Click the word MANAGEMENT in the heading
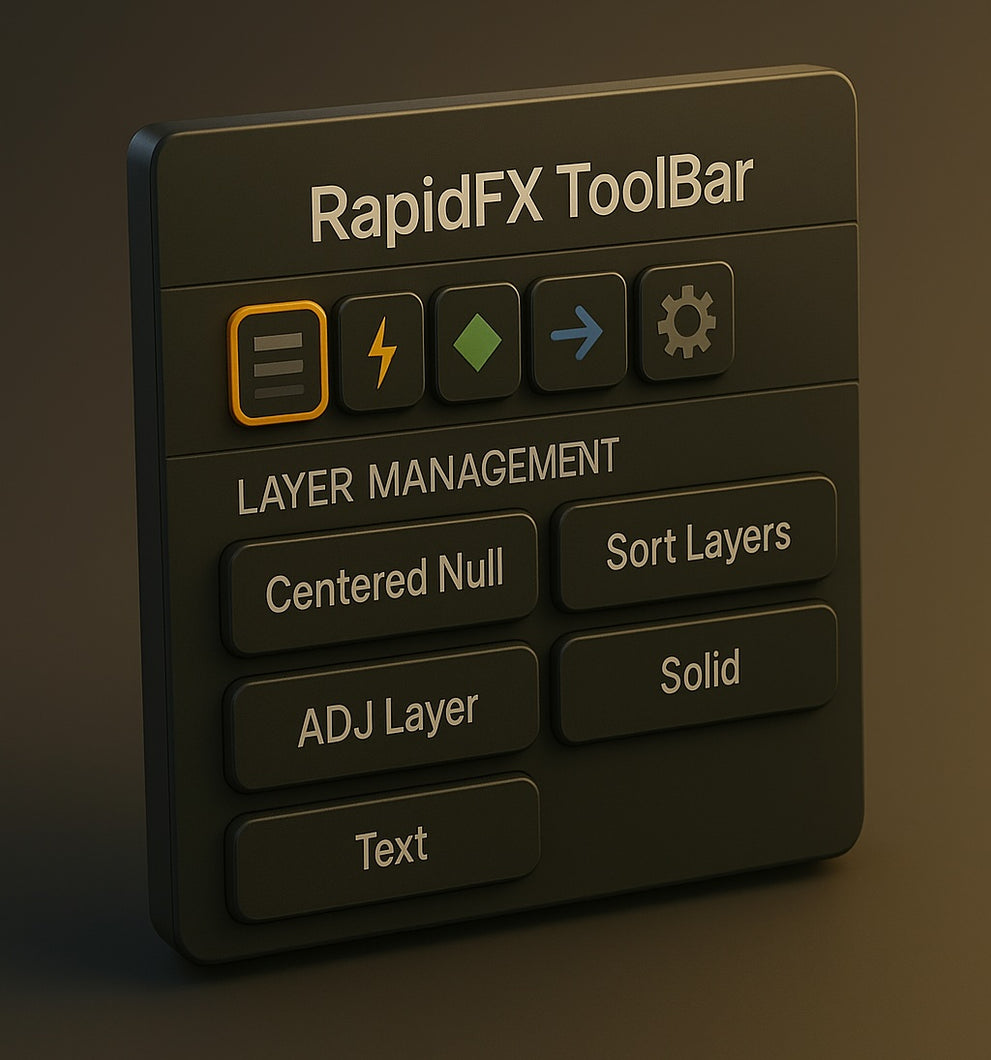The width and height of the screenshot is (991, 1060). click(x=494, y=468)
